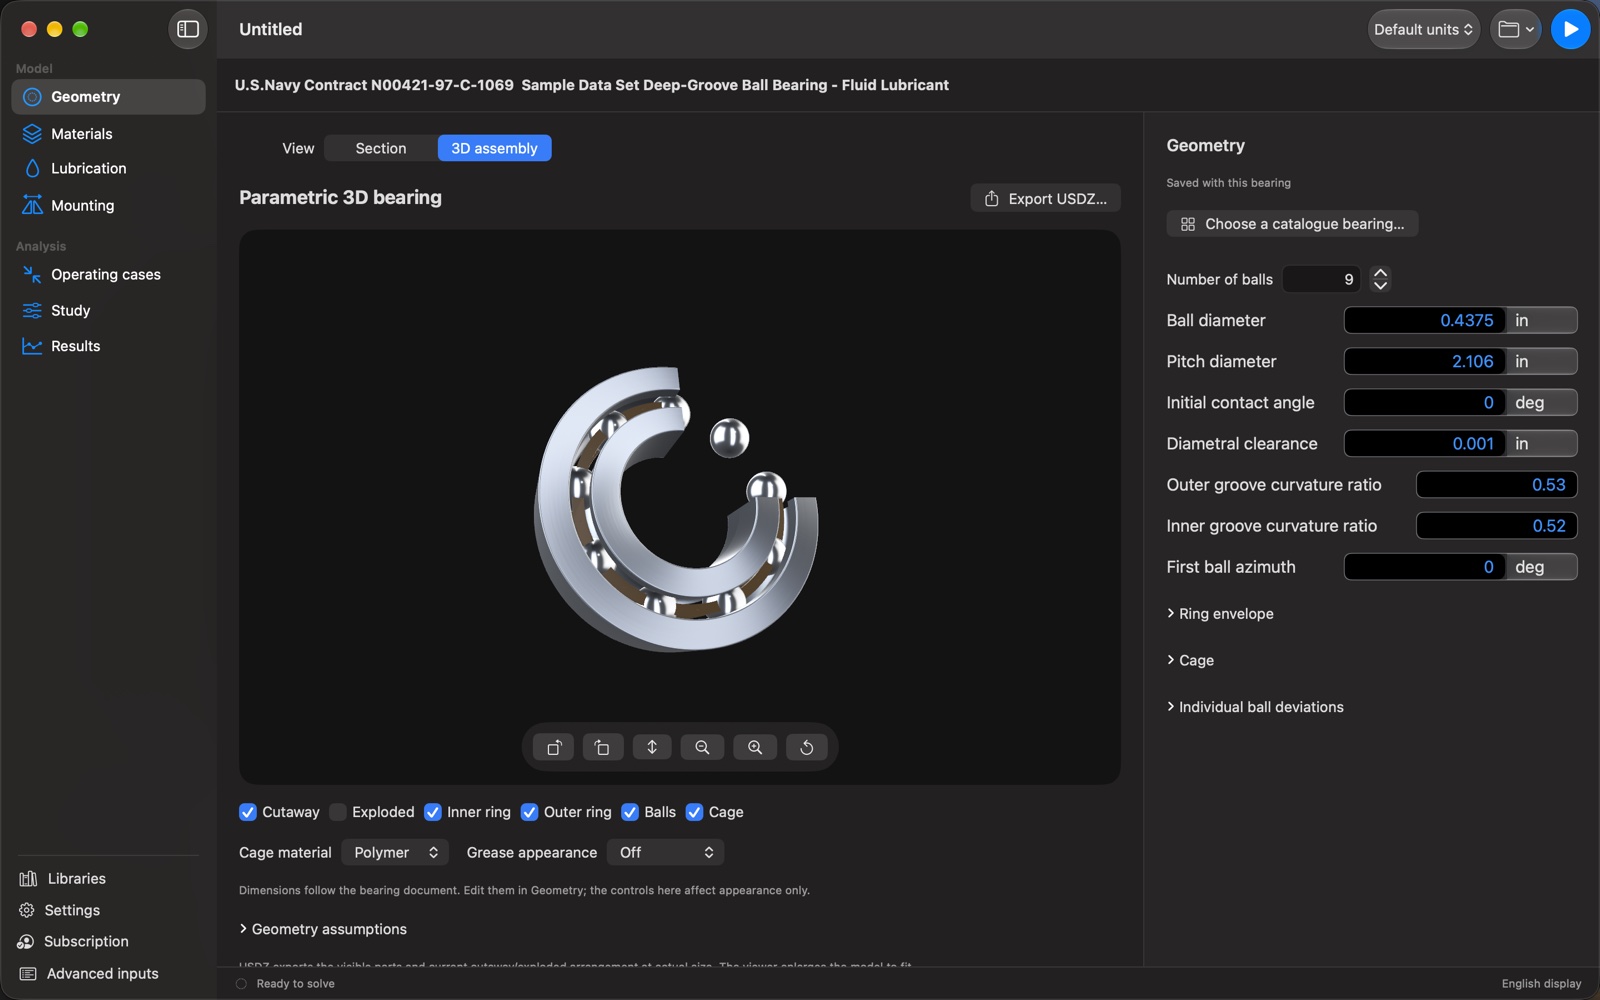Viewport: 1600px width, 1000px height.
Task: Click the Pitch diameter value field
Action: click(1424, 361)
